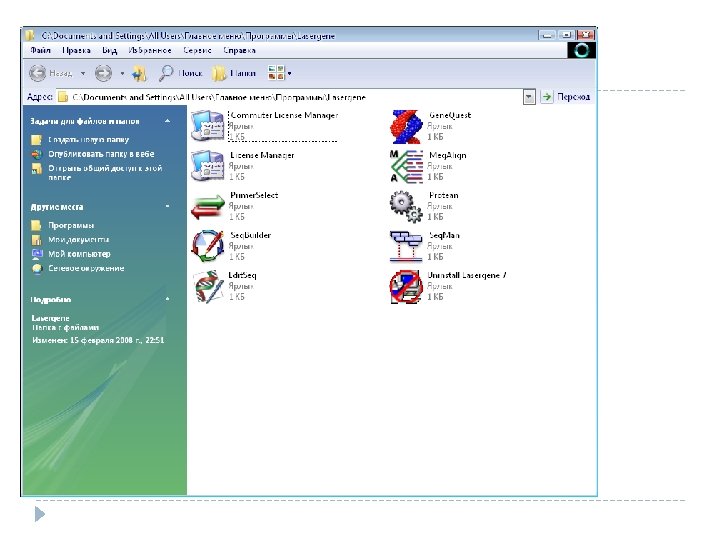Select the GeneQuest file name

[x=450, y=115]
